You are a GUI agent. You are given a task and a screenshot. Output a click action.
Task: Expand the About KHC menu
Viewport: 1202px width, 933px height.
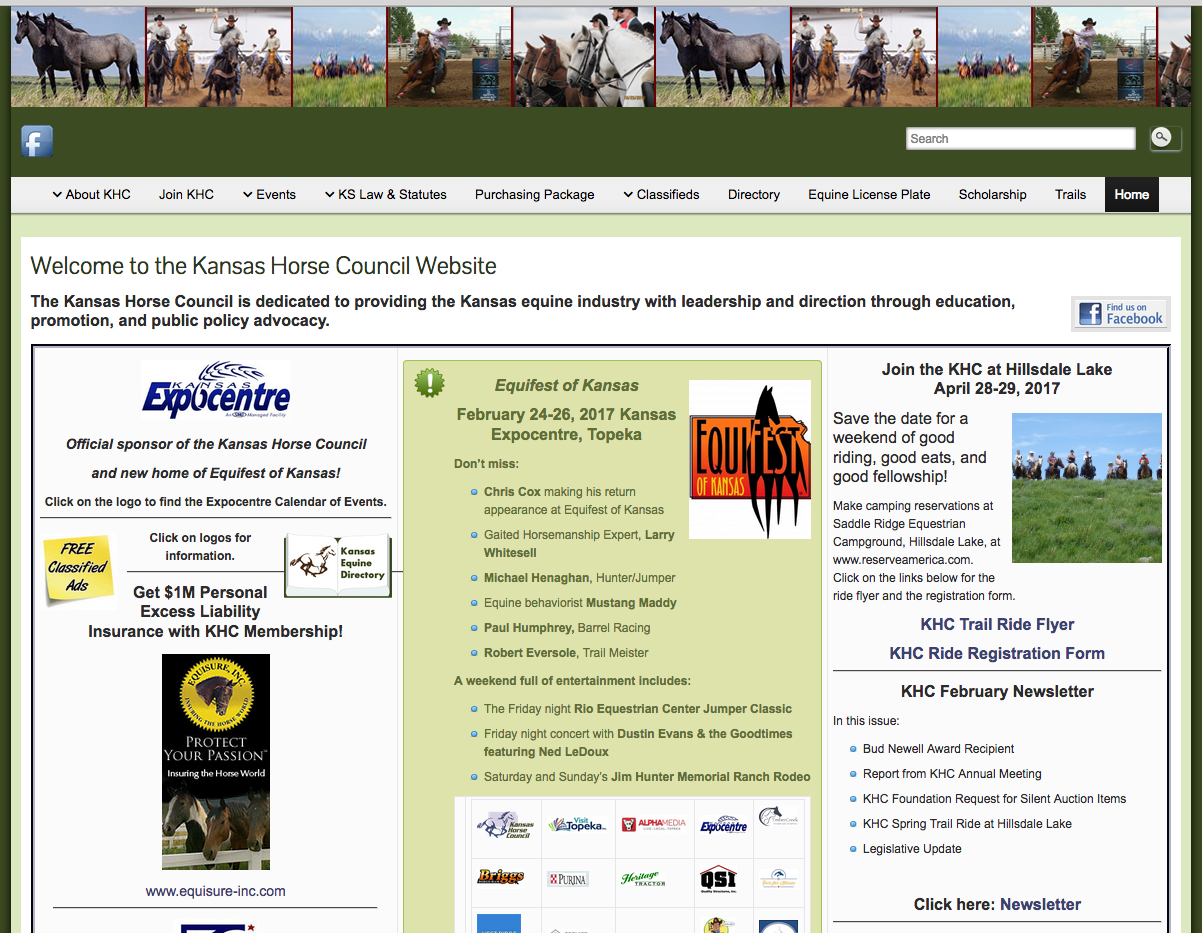[91, 195]
